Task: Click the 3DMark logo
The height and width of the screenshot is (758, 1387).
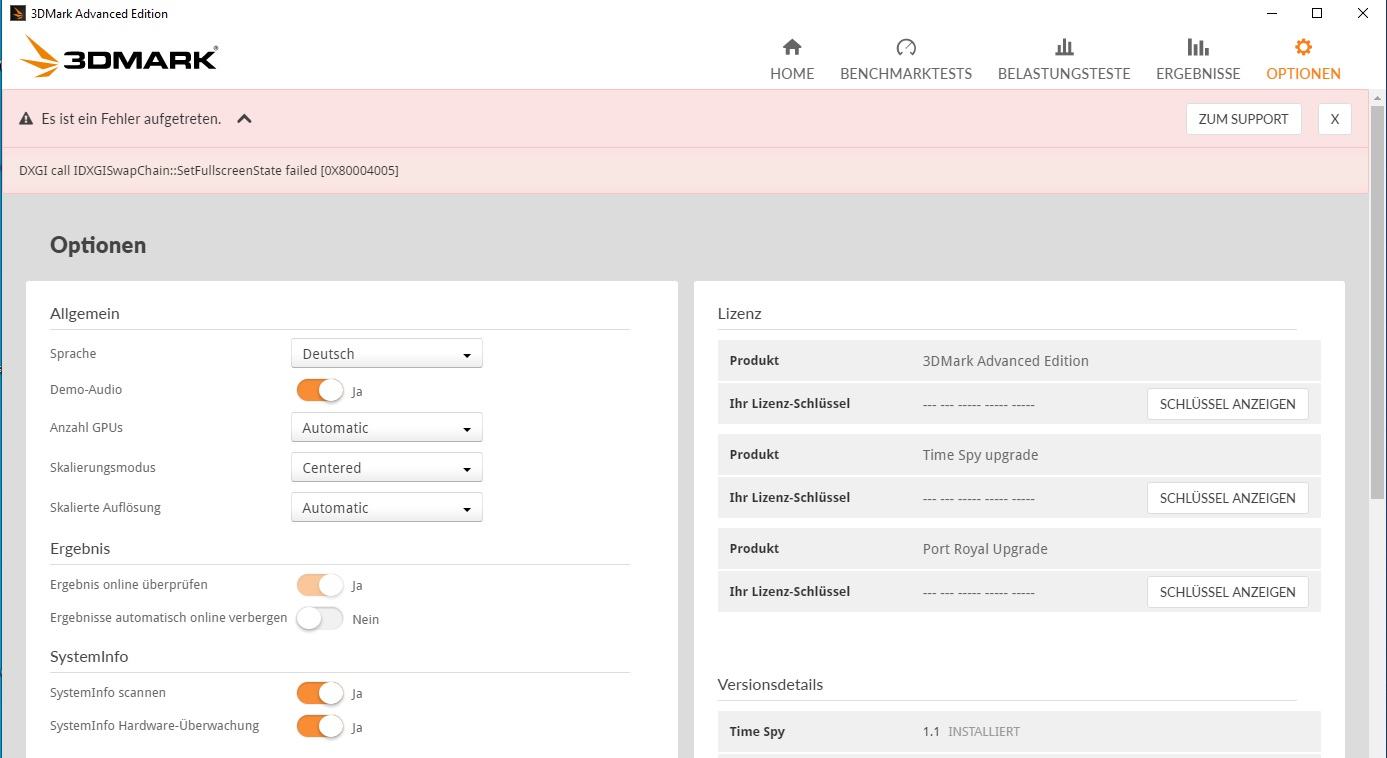Action: [x=119, y=56]
